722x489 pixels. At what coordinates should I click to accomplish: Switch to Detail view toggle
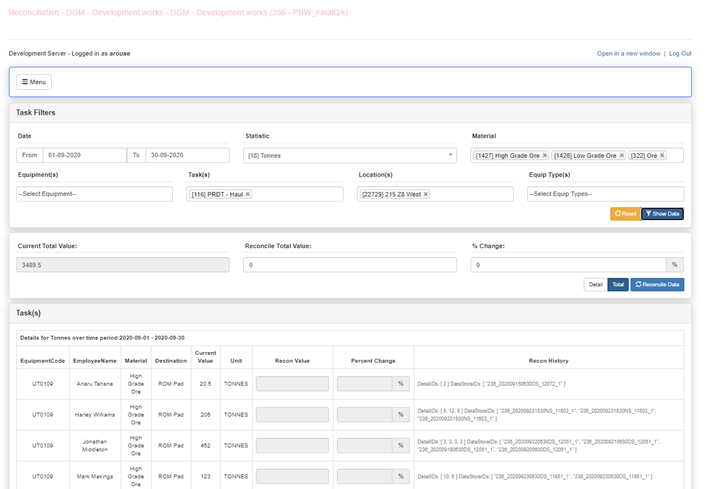coord(595,285)
